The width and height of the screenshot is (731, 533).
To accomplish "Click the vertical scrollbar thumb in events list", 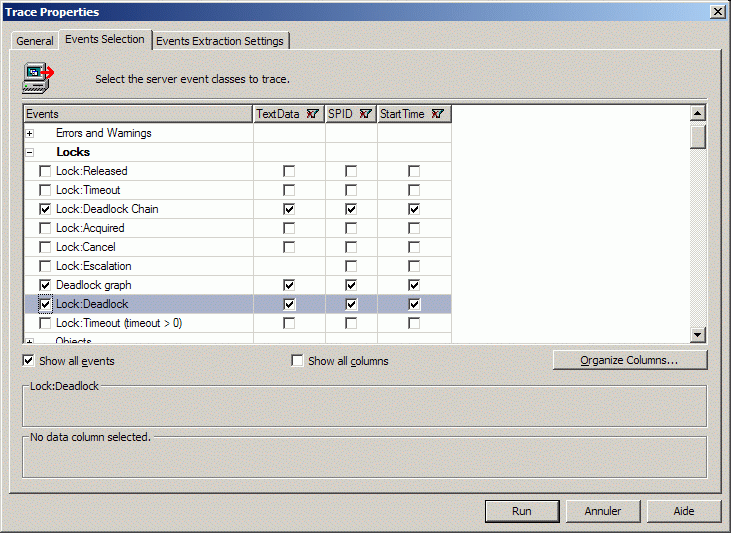I will click(698, 136).
